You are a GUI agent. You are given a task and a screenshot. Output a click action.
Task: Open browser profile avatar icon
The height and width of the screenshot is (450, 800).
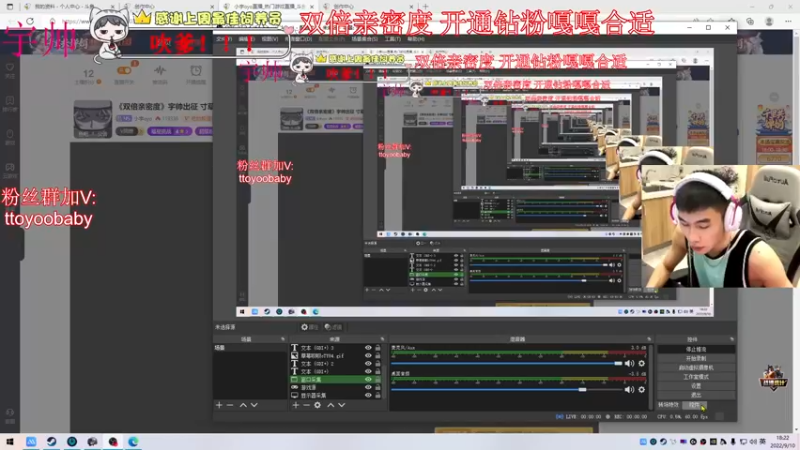tap(769, 21)
